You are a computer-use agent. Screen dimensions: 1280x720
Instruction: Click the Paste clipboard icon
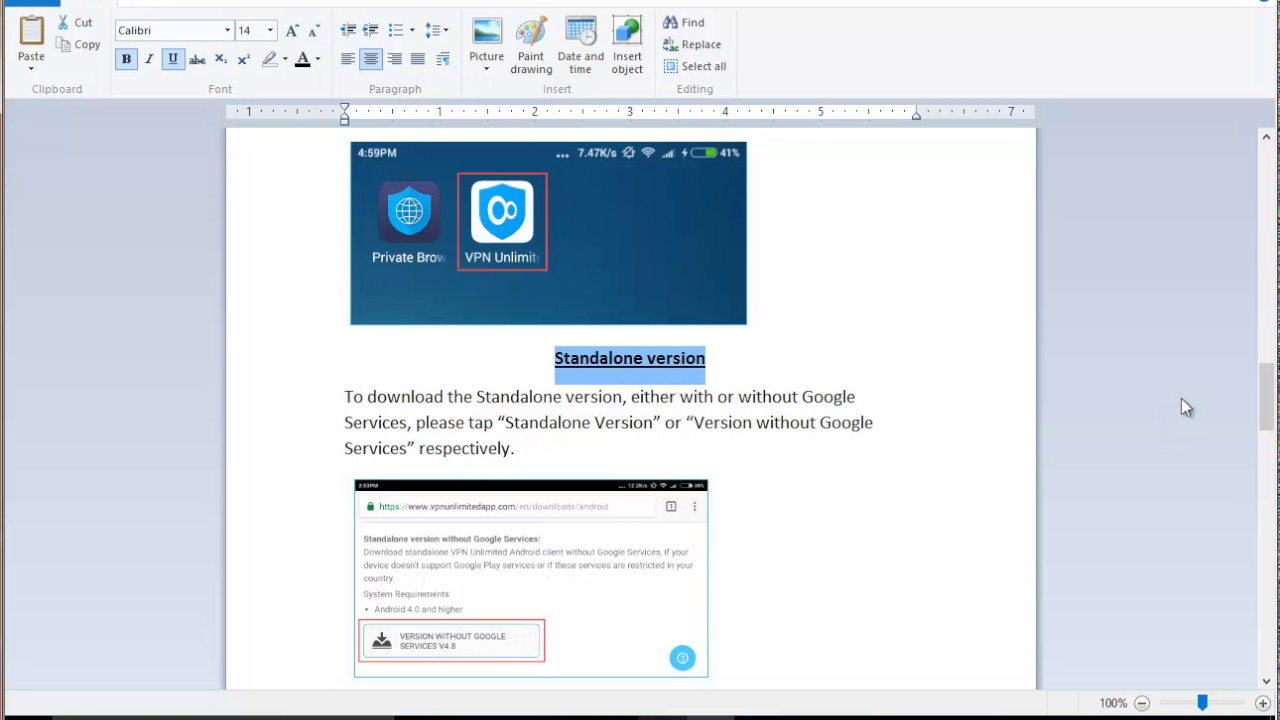[x=31, y=30]
